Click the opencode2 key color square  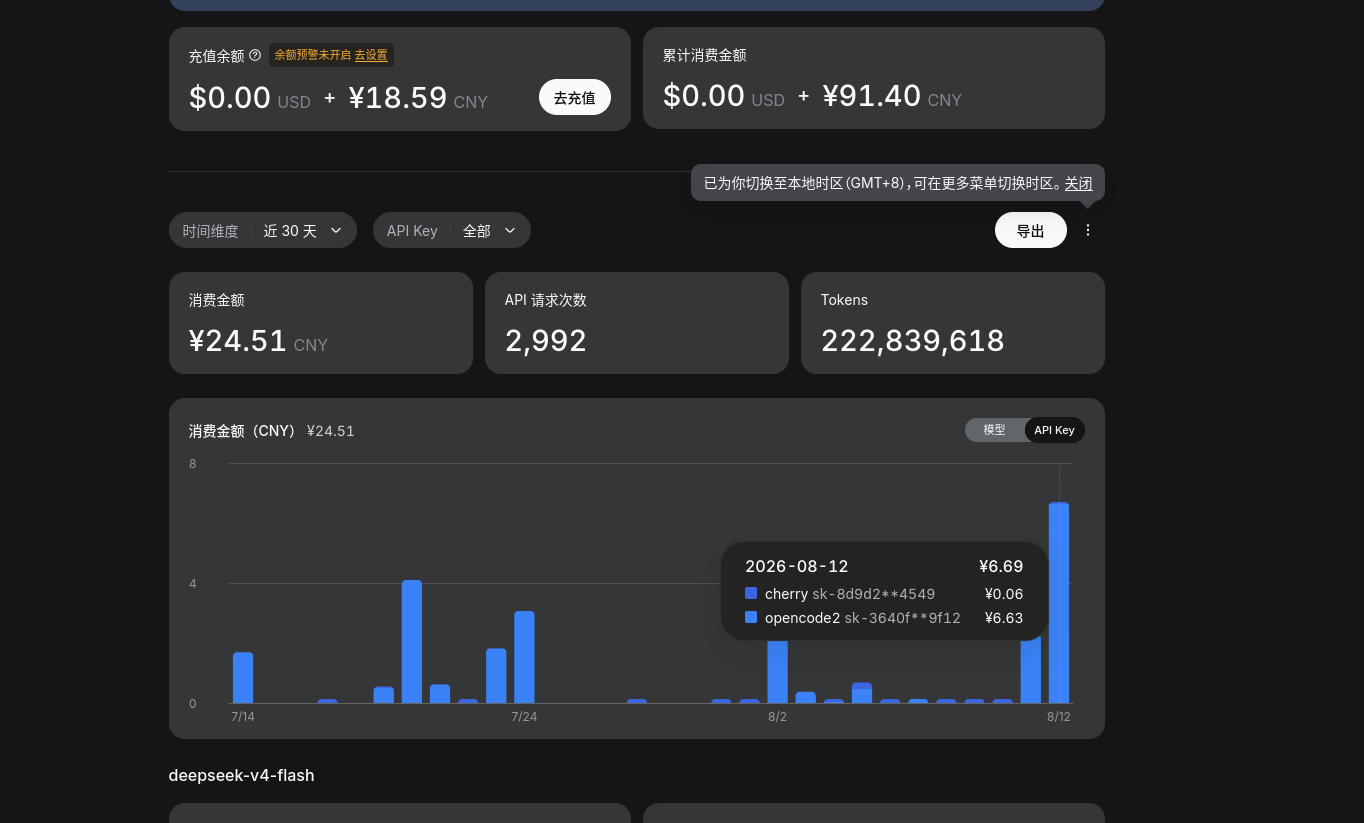tap(751, 617)
